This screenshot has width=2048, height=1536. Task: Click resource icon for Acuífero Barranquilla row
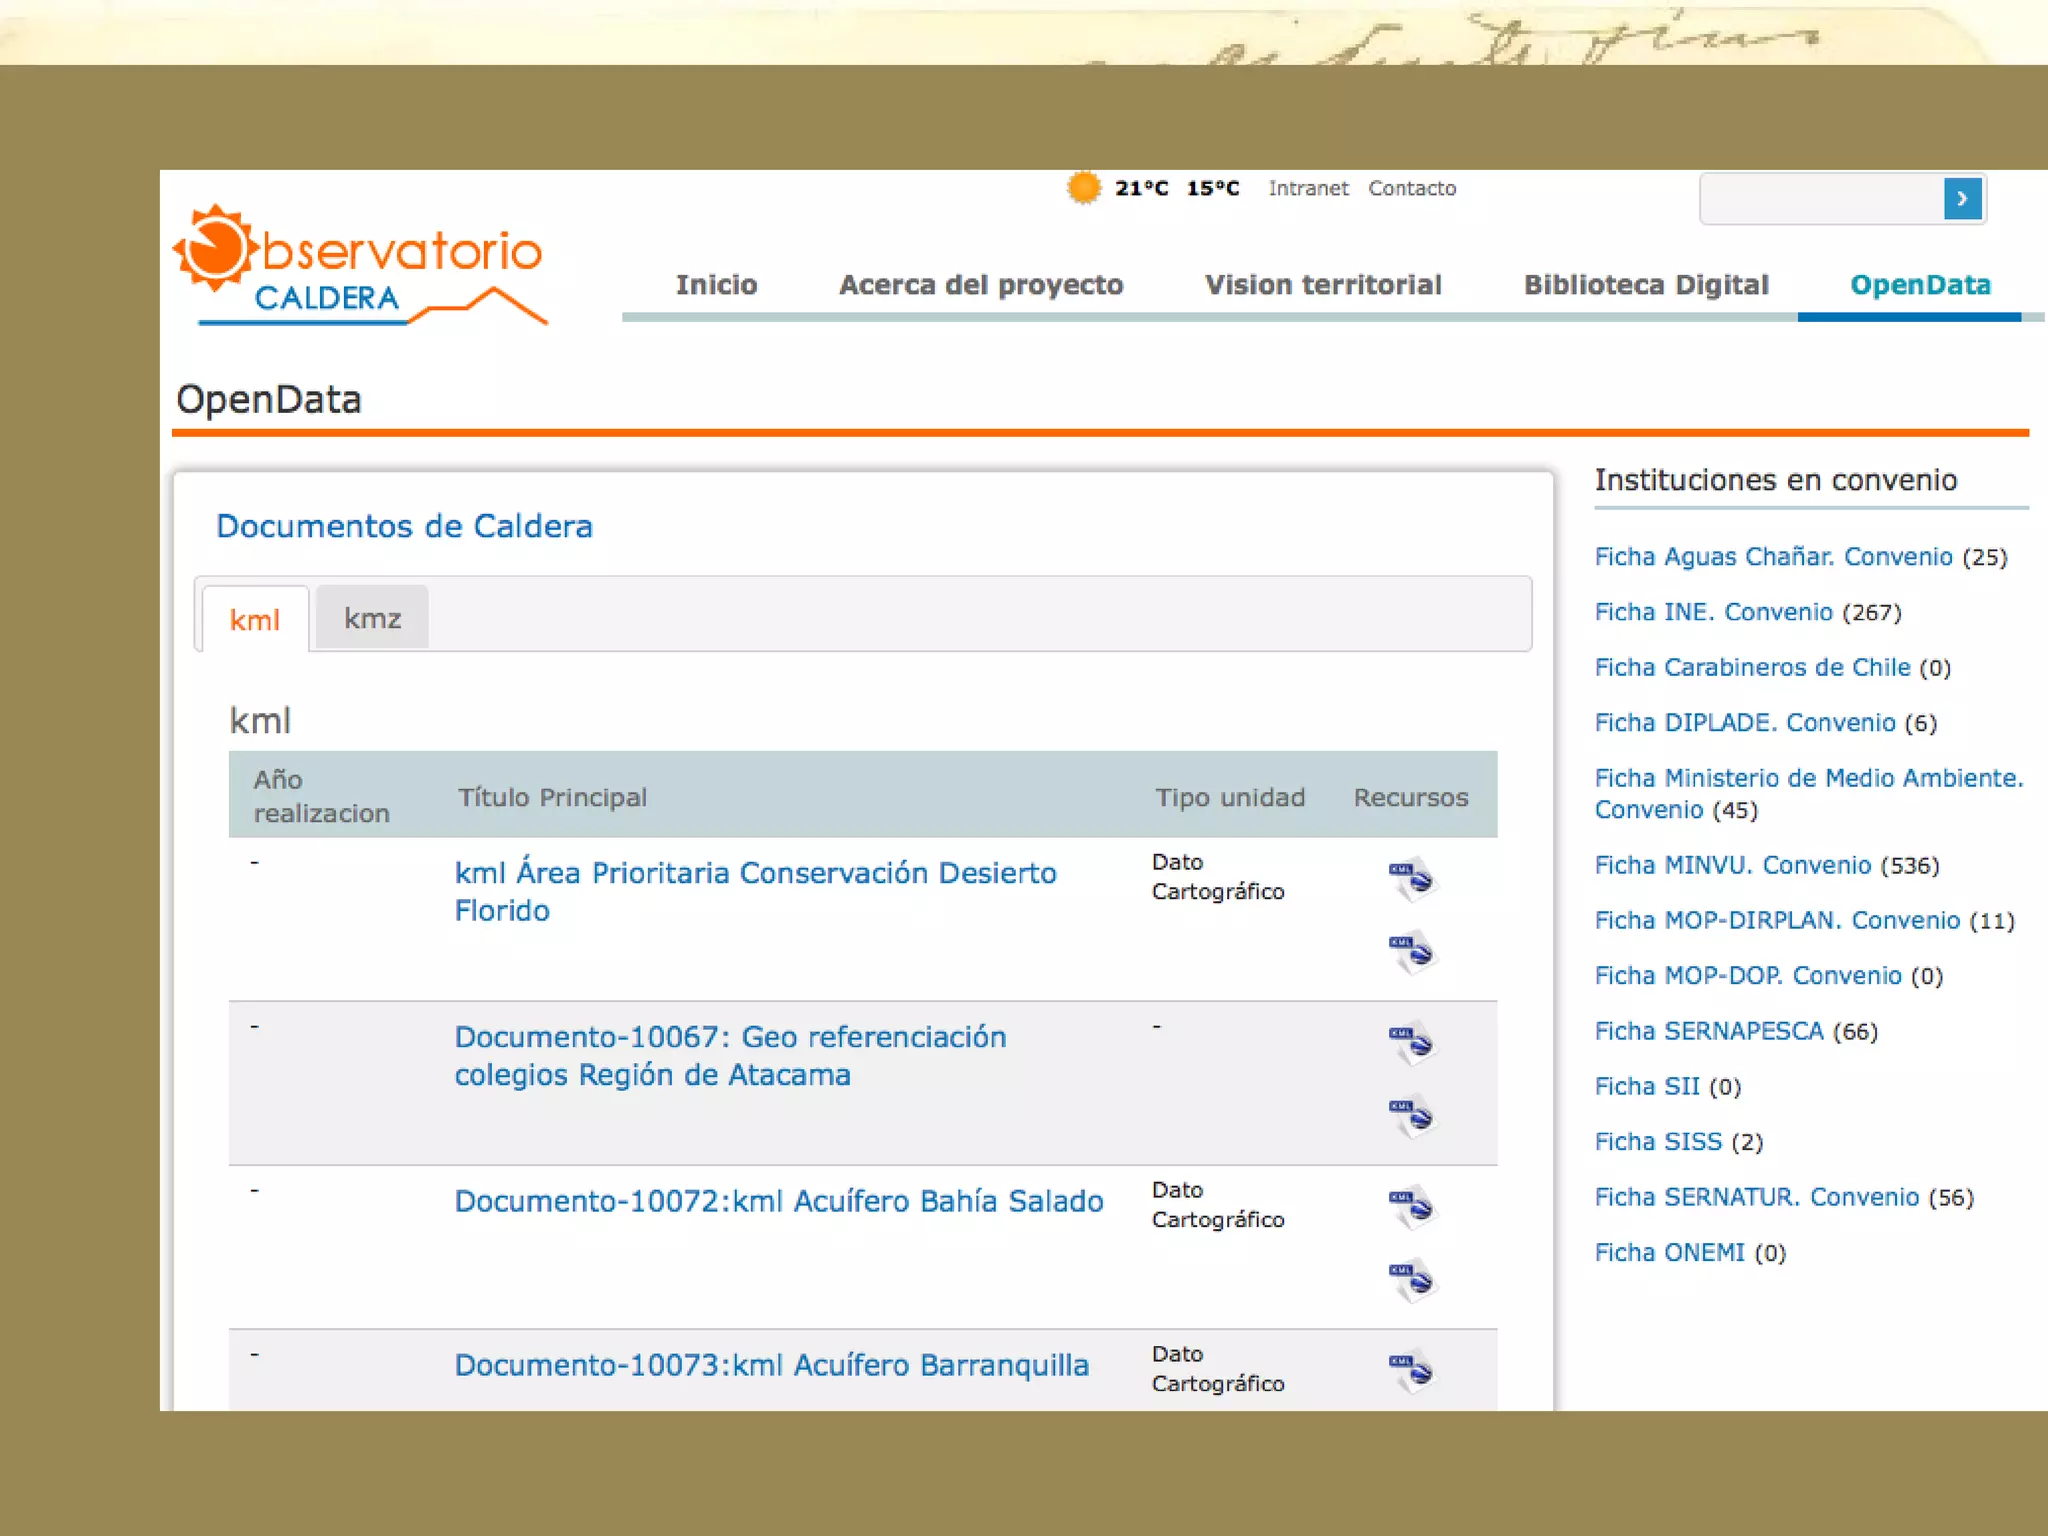(x=1411, y=1370)
